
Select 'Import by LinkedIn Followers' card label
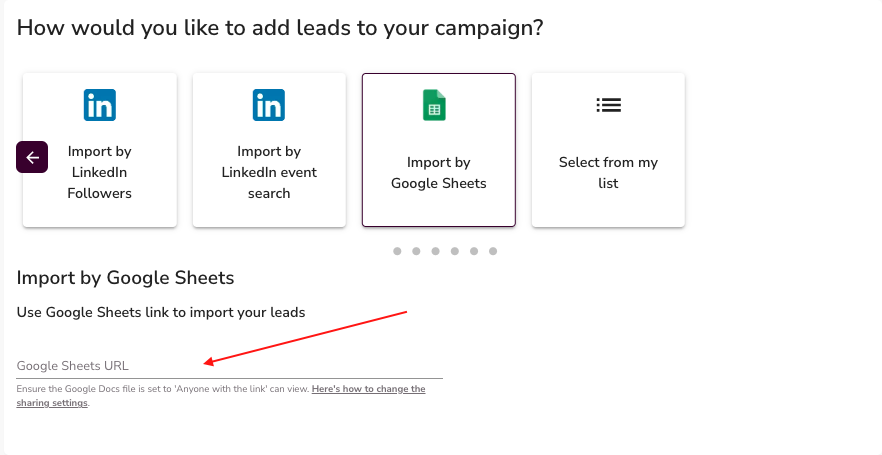point(100,172)
